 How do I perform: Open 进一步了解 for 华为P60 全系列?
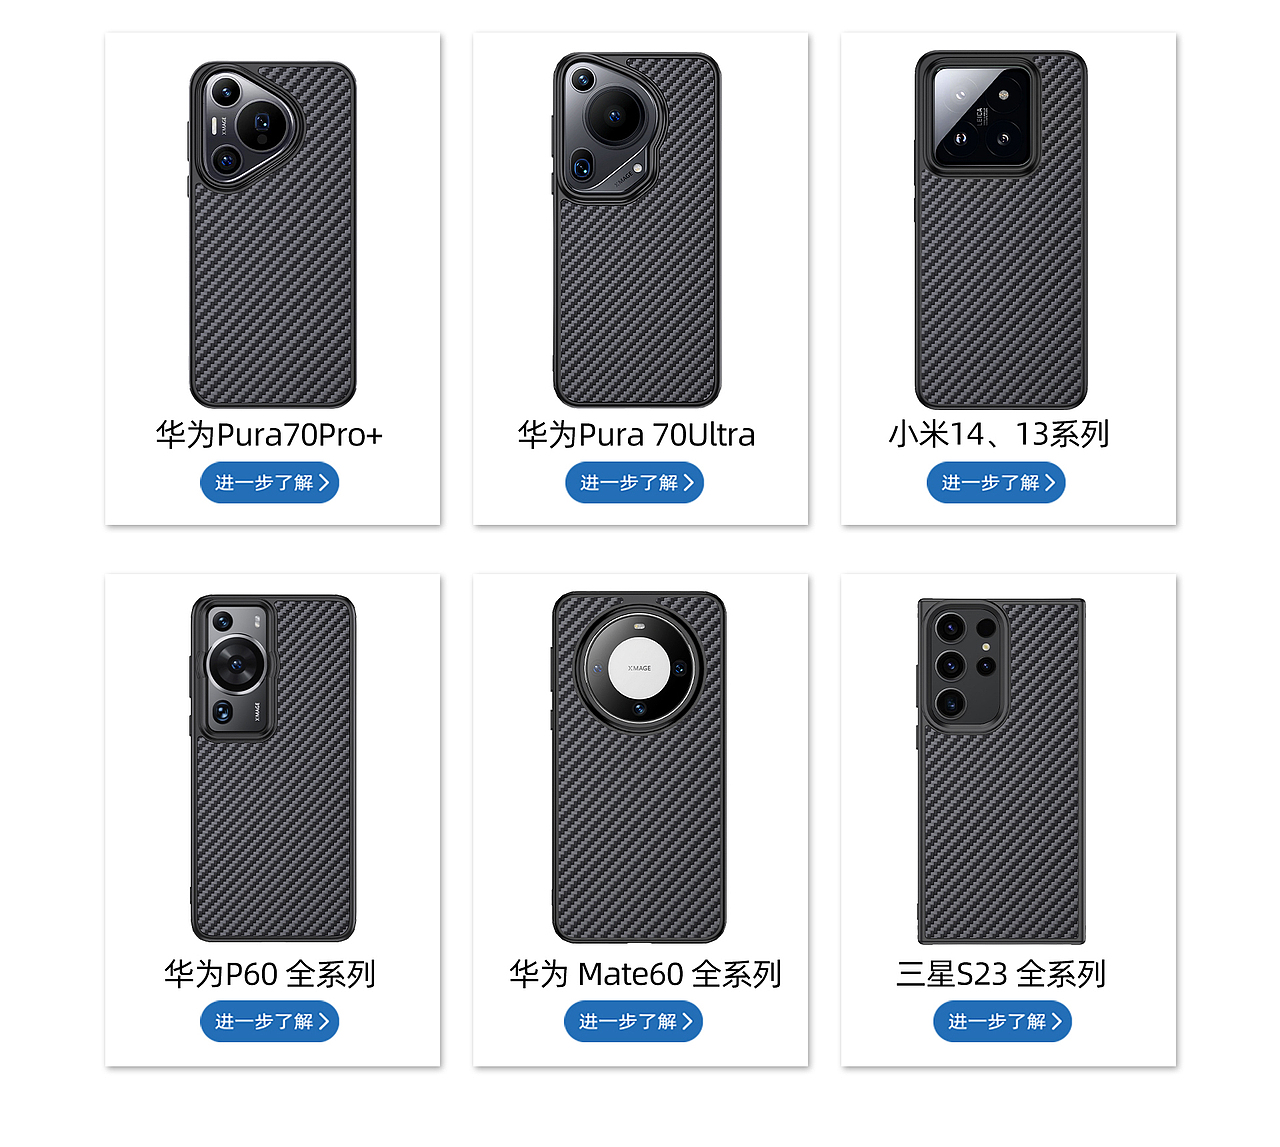(x=270, y=1022)
